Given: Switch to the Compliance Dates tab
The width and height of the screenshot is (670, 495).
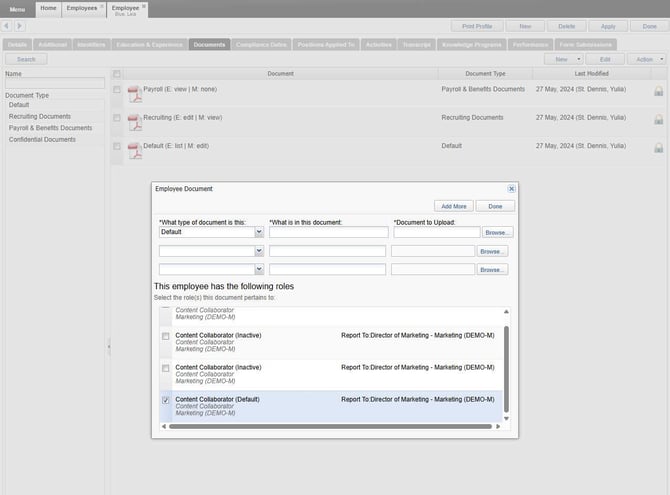Looking at the screenshot, I should (264, 45).
